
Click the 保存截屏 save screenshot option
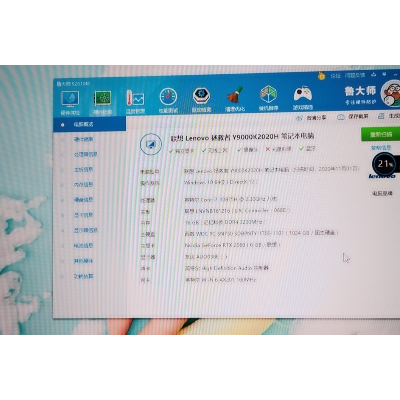click(x=353, y=117)
